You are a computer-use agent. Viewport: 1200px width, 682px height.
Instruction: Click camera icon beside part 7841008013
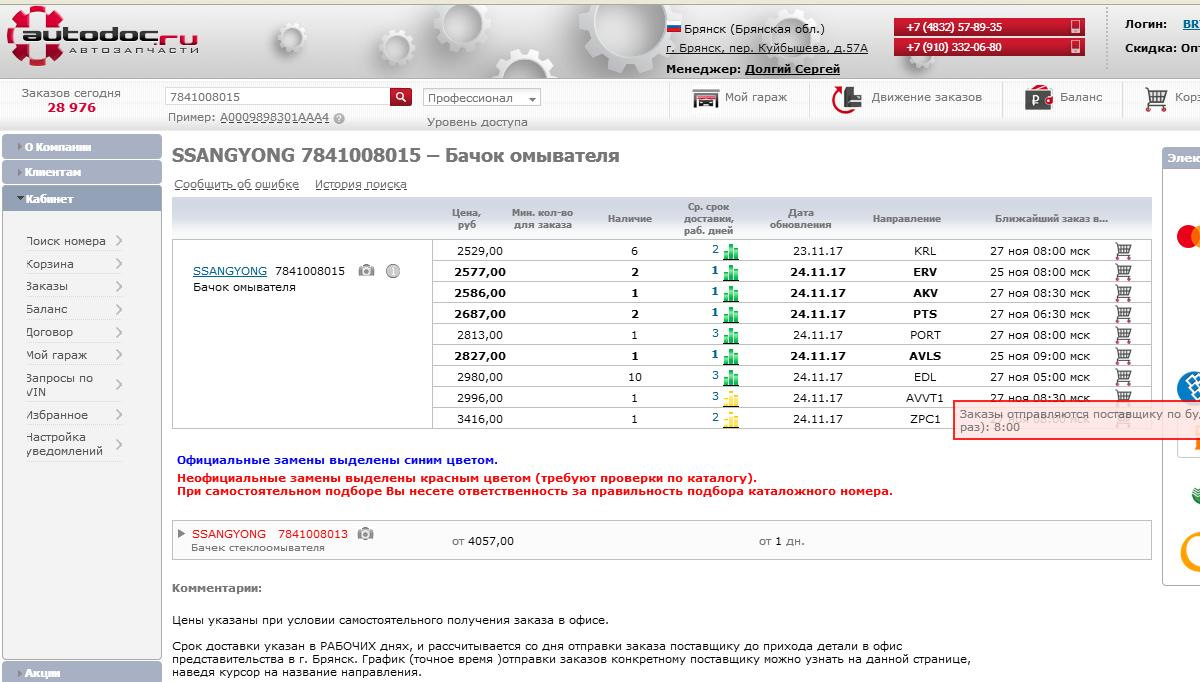pyautogui.click(x=365, y=534)
